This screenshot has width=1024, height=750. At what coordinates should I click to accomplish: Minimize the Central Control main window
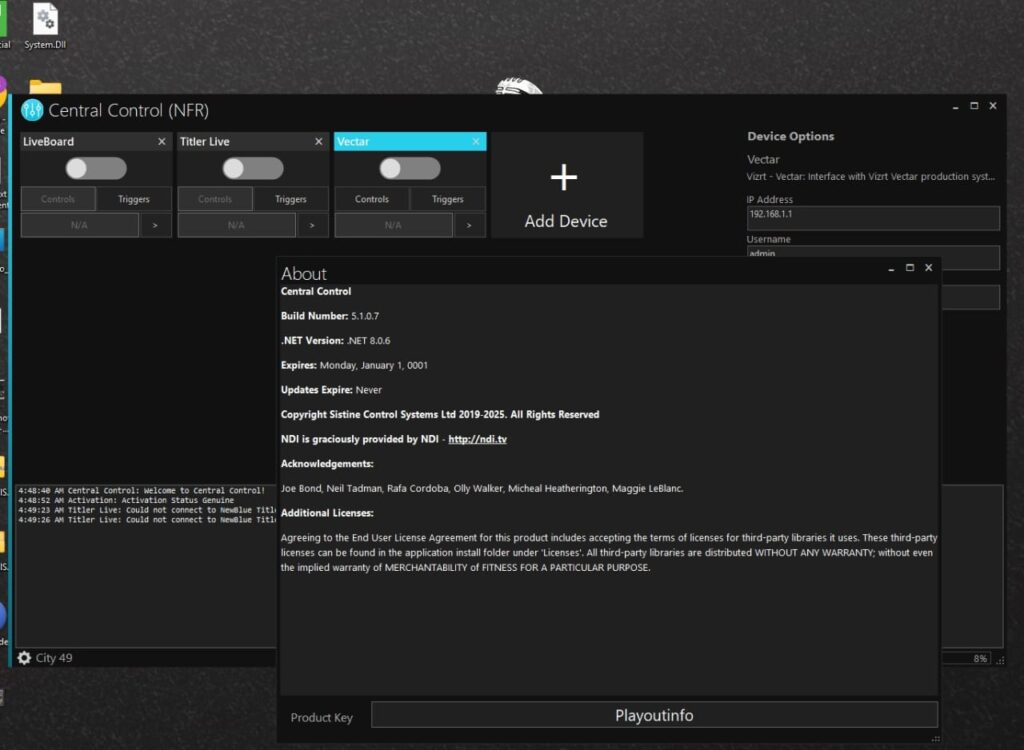(955, 106)
